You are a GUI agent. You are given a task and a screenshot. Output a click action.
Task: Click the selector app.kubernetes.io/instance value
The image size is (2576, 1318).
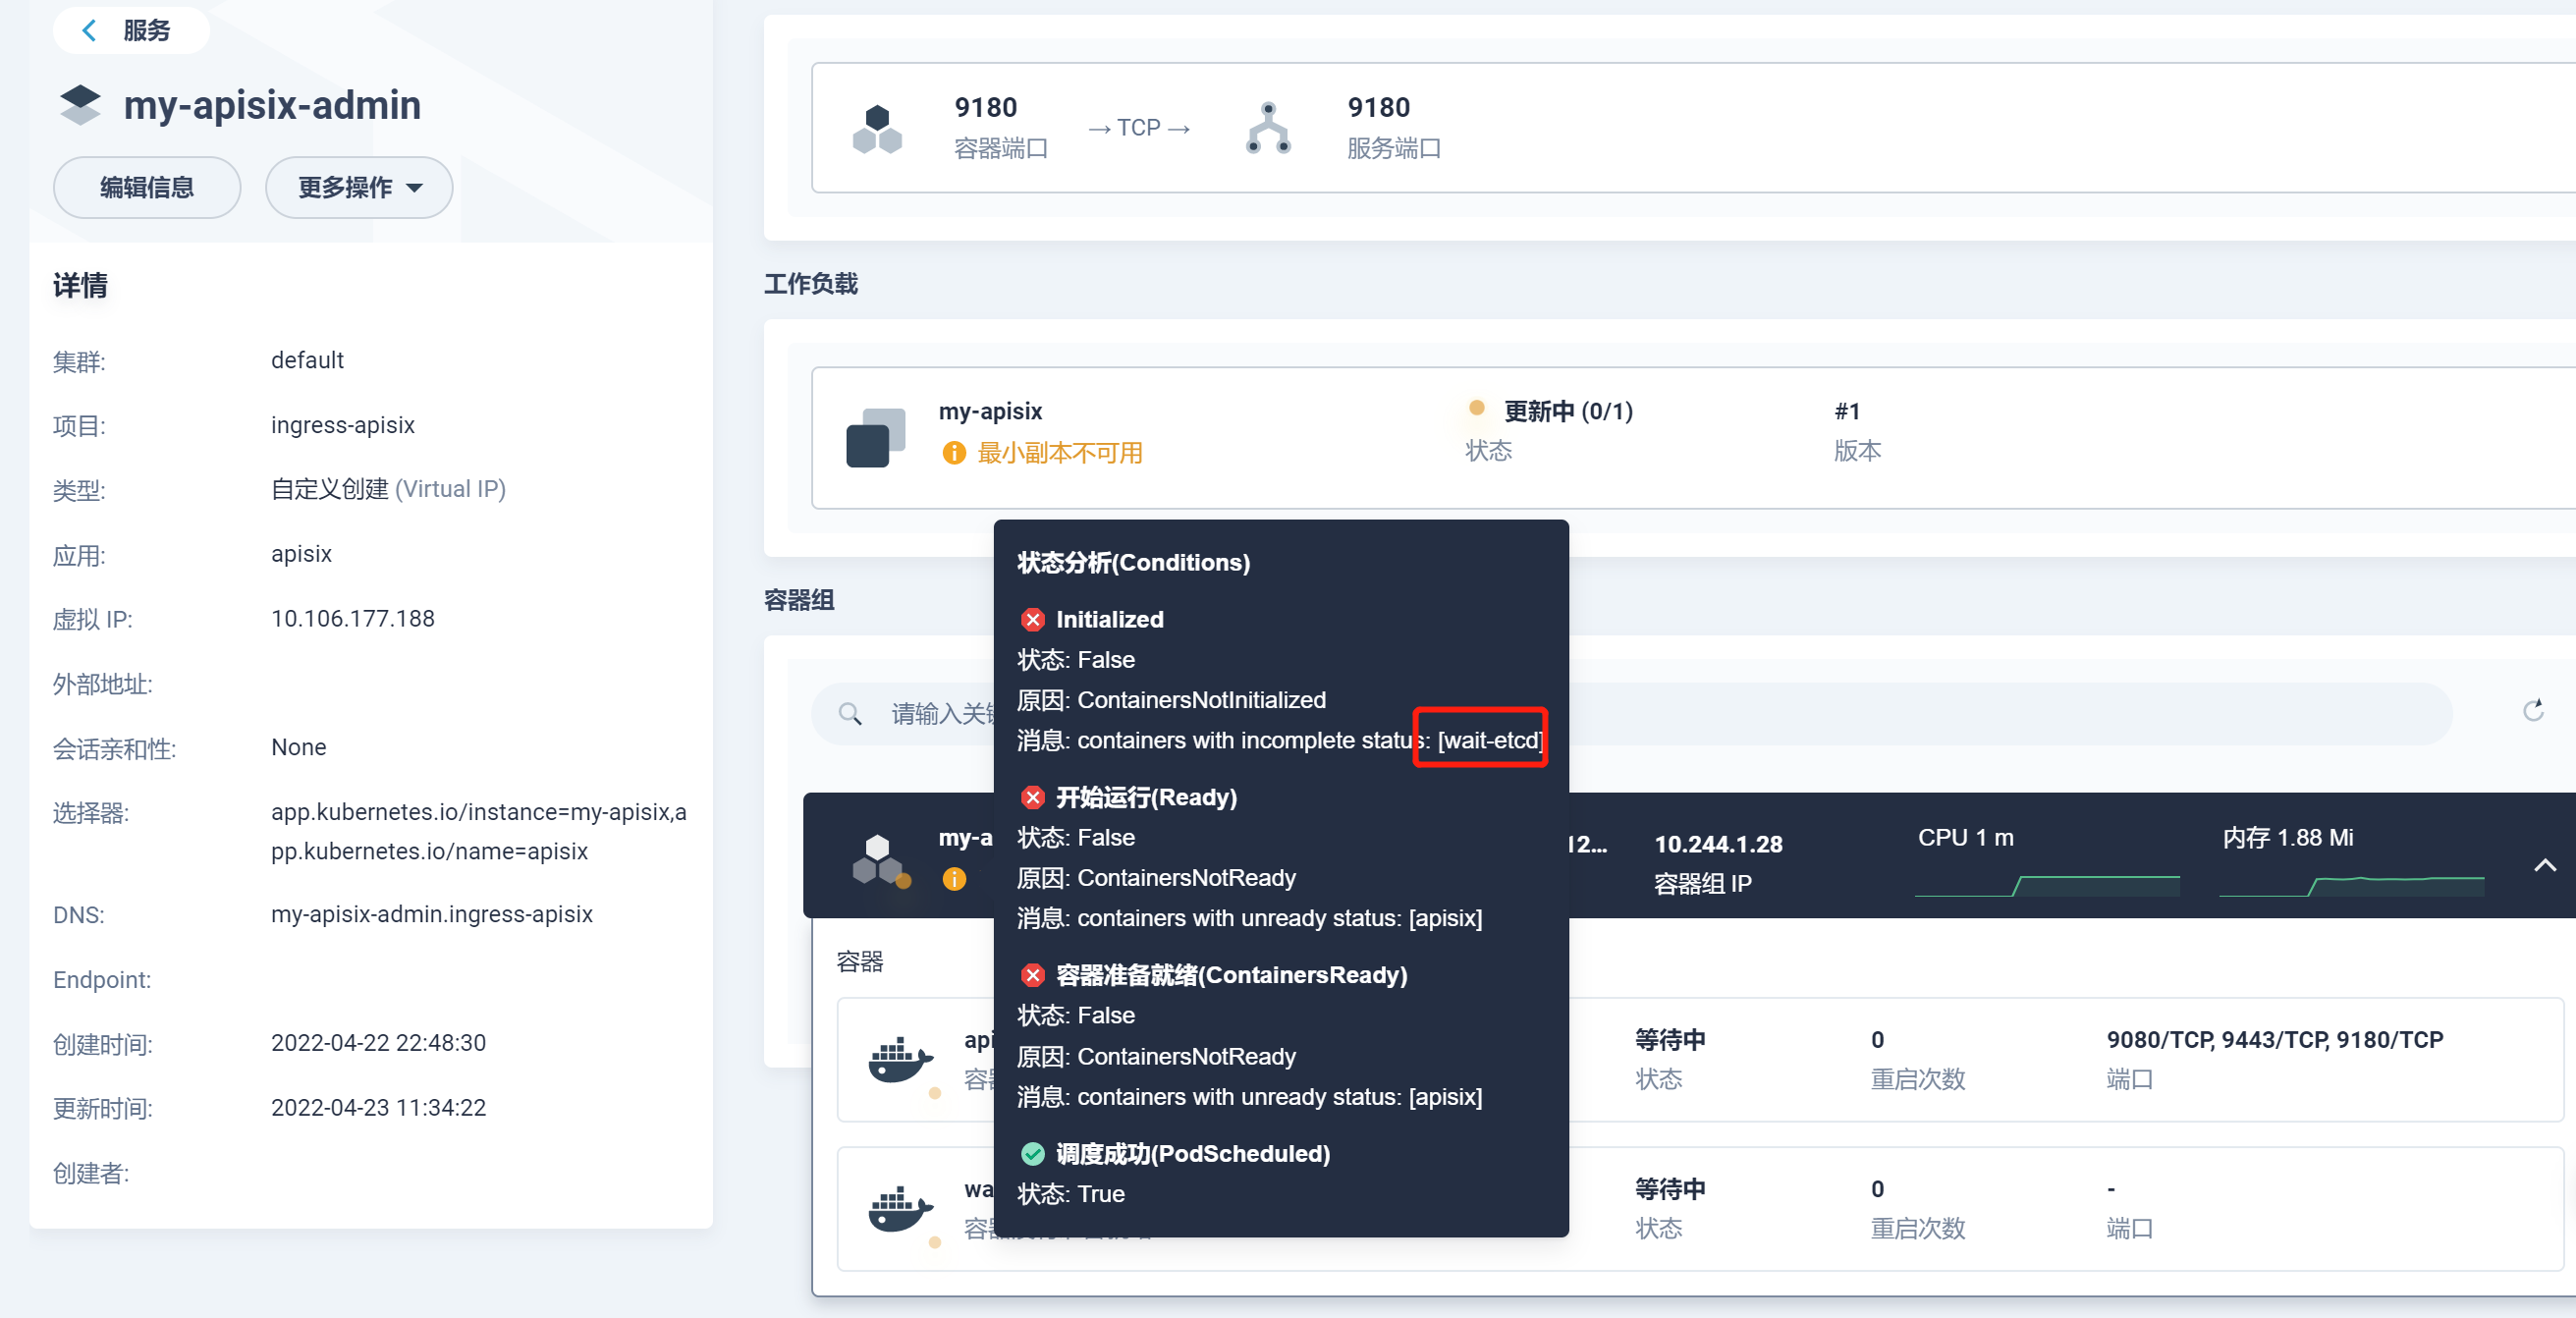click(479, 831)
